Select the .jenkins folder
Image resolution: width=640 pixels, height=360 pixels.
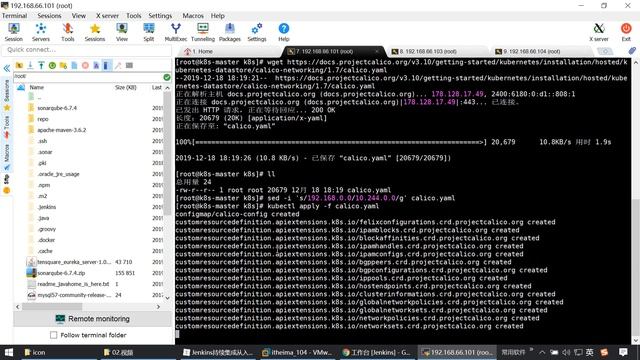pos(47,207)
